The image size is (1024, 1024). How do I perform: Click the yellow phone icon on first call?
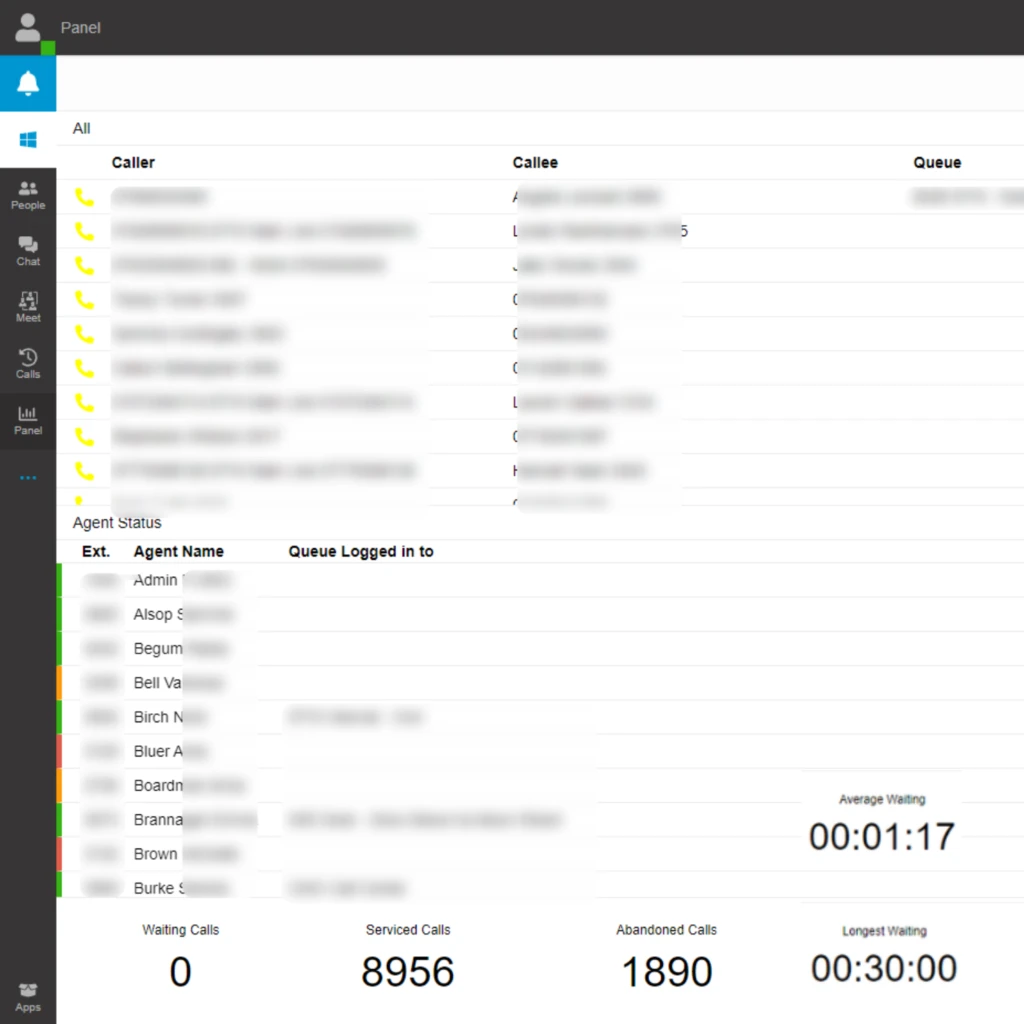click(x=84, y=196)
